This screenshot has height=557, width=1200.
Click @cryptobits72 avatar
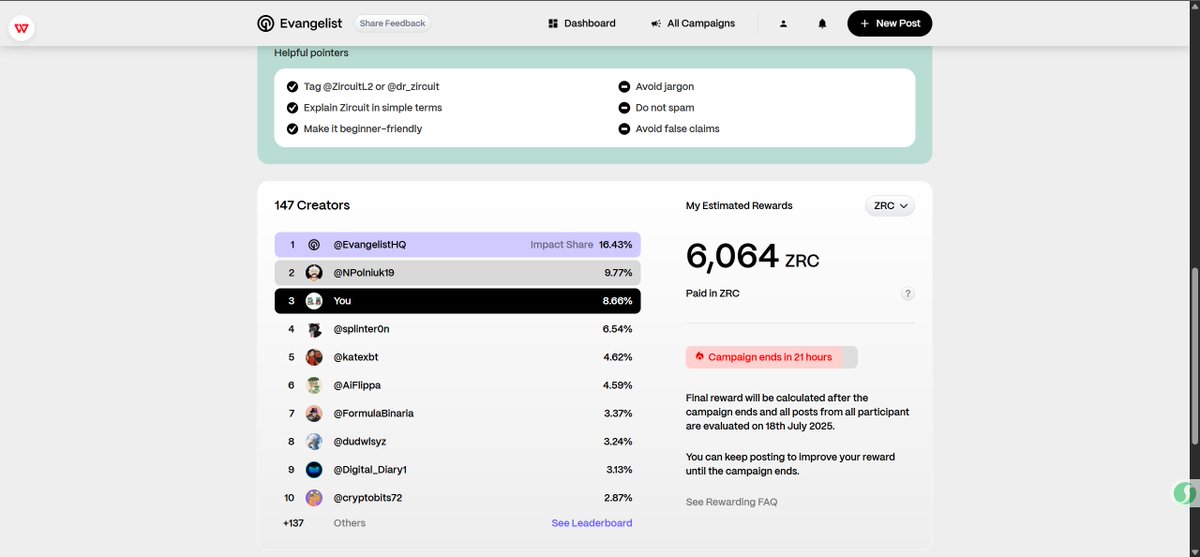click(314, 497)
